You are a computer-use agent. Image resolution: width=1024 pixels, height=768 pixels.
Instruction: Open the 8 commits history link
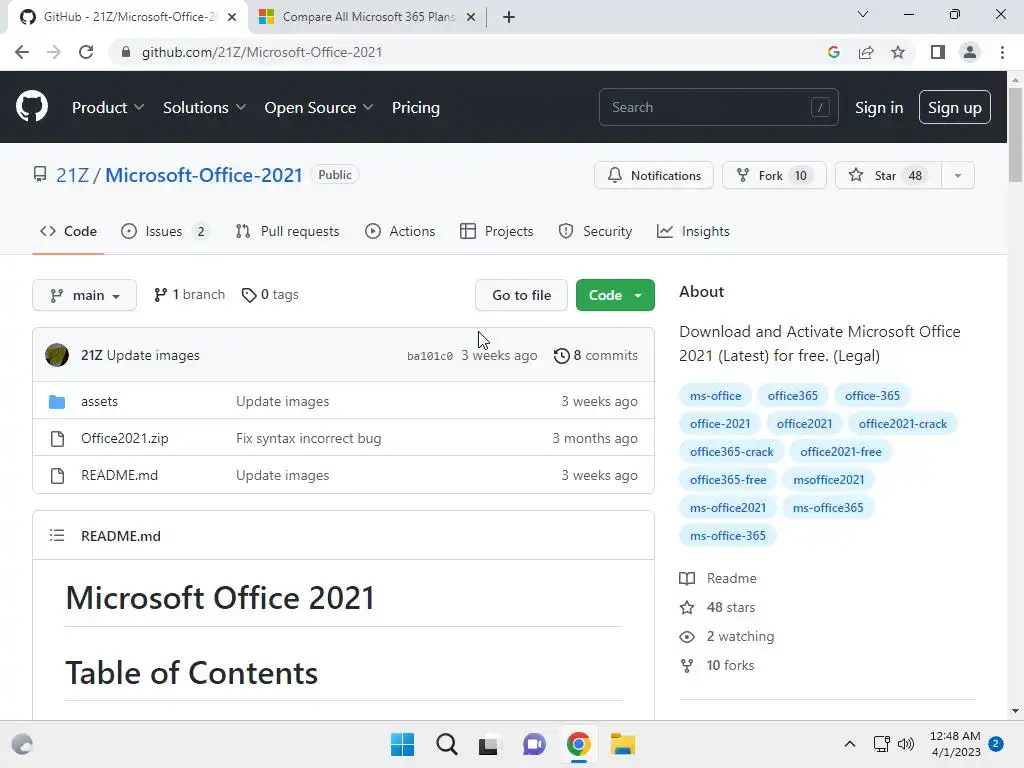point(596,356)
